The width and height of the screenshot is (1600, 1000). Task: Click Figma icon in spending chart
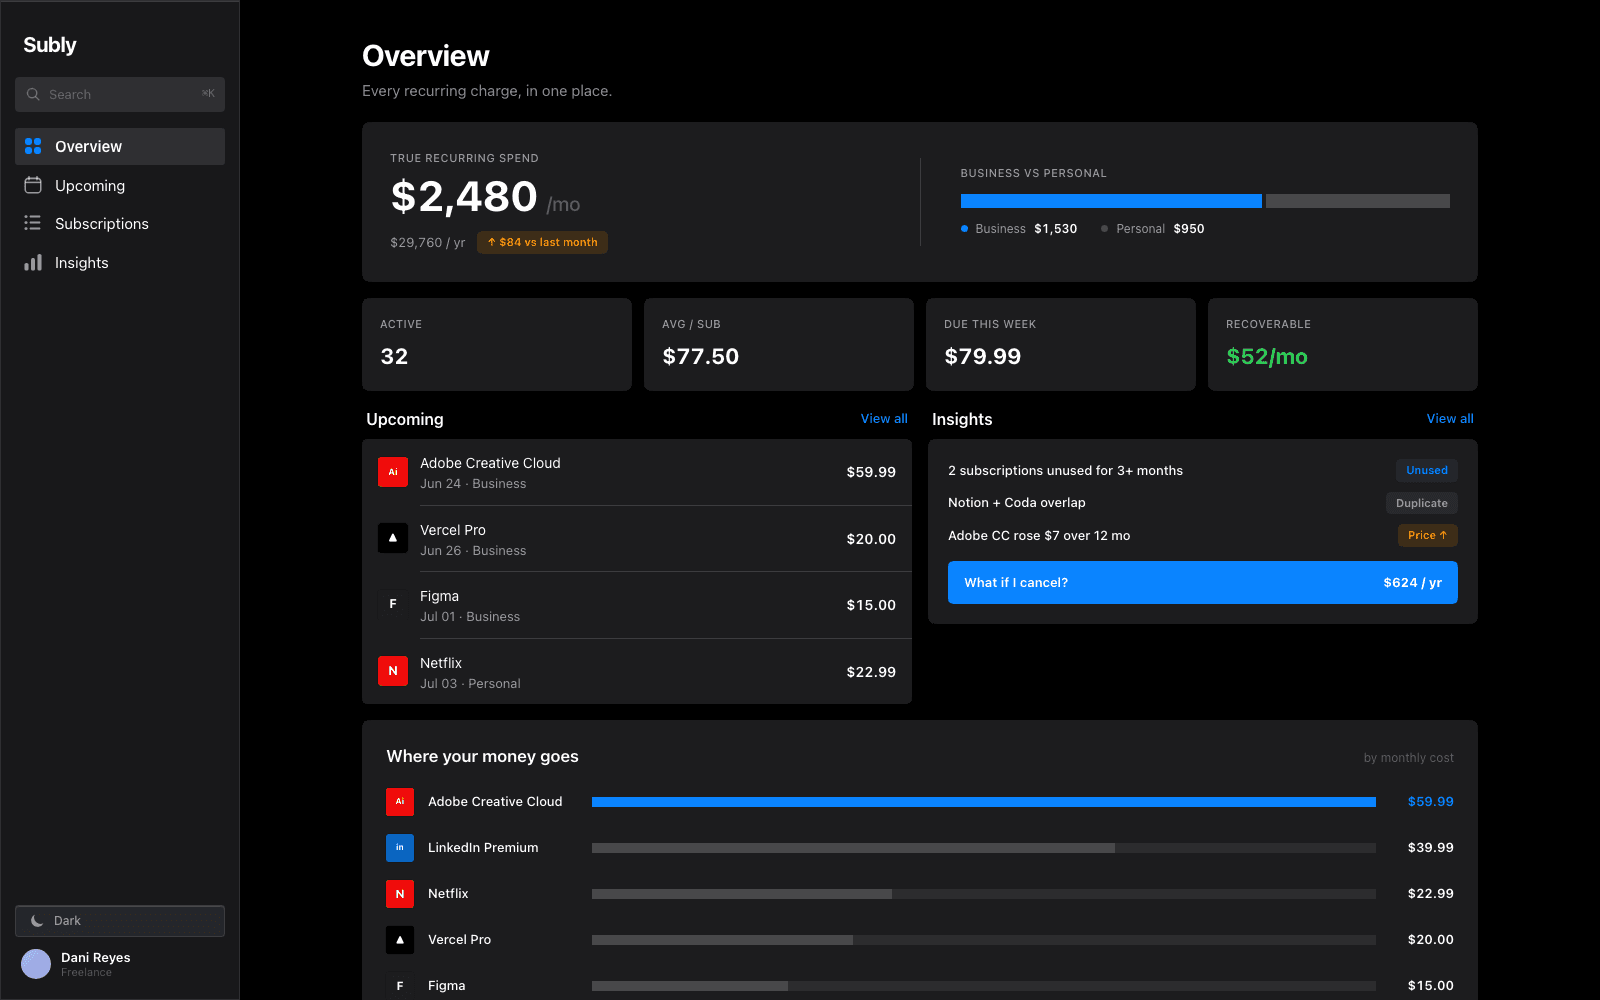pos(400,985)
